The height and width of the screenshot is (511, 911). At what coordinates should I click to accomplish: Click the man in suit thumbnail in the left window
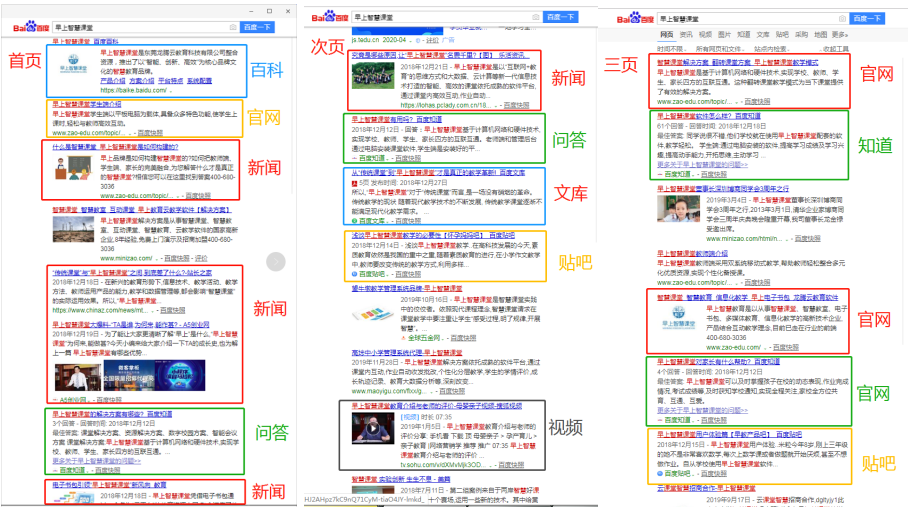77,375
